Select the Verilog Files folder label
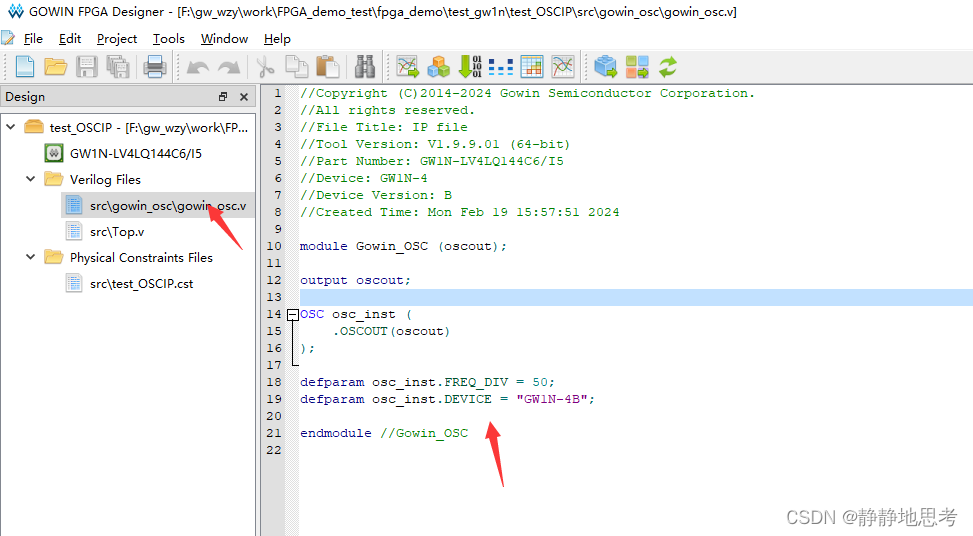The image size is (973, 536). (105, 179)
